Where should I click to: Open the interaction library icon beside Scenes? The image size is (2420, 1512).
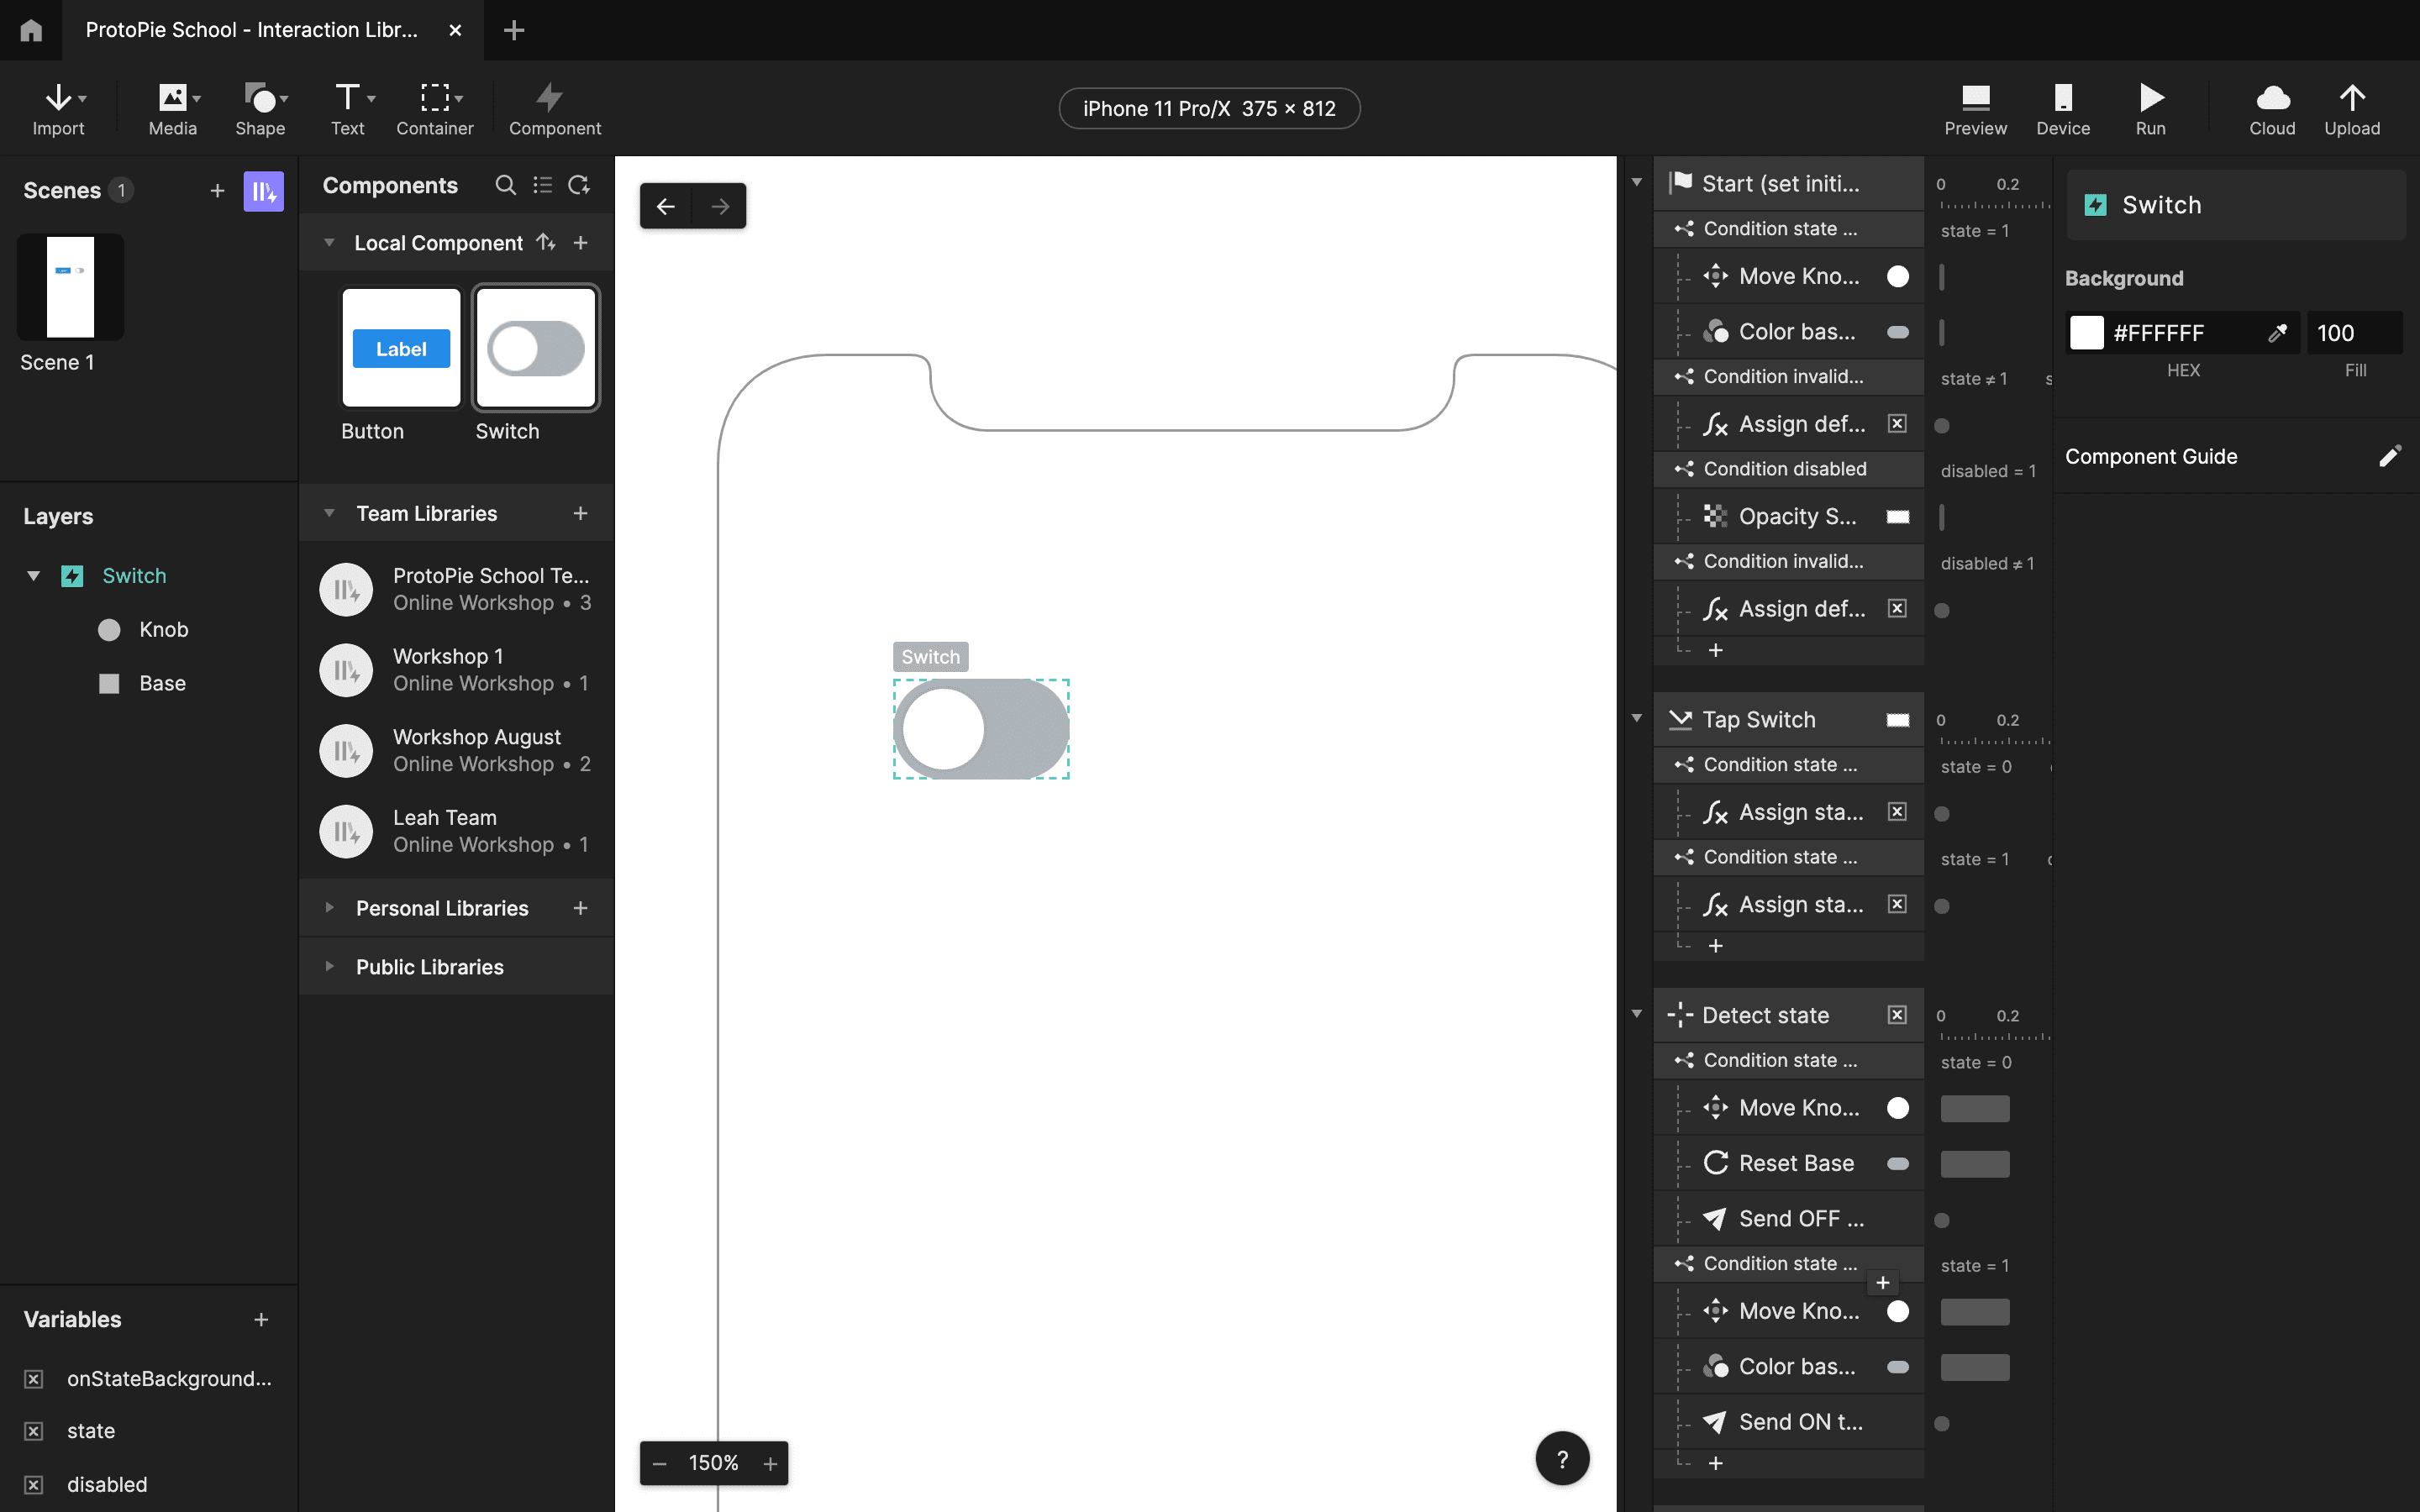click(263, 191)
